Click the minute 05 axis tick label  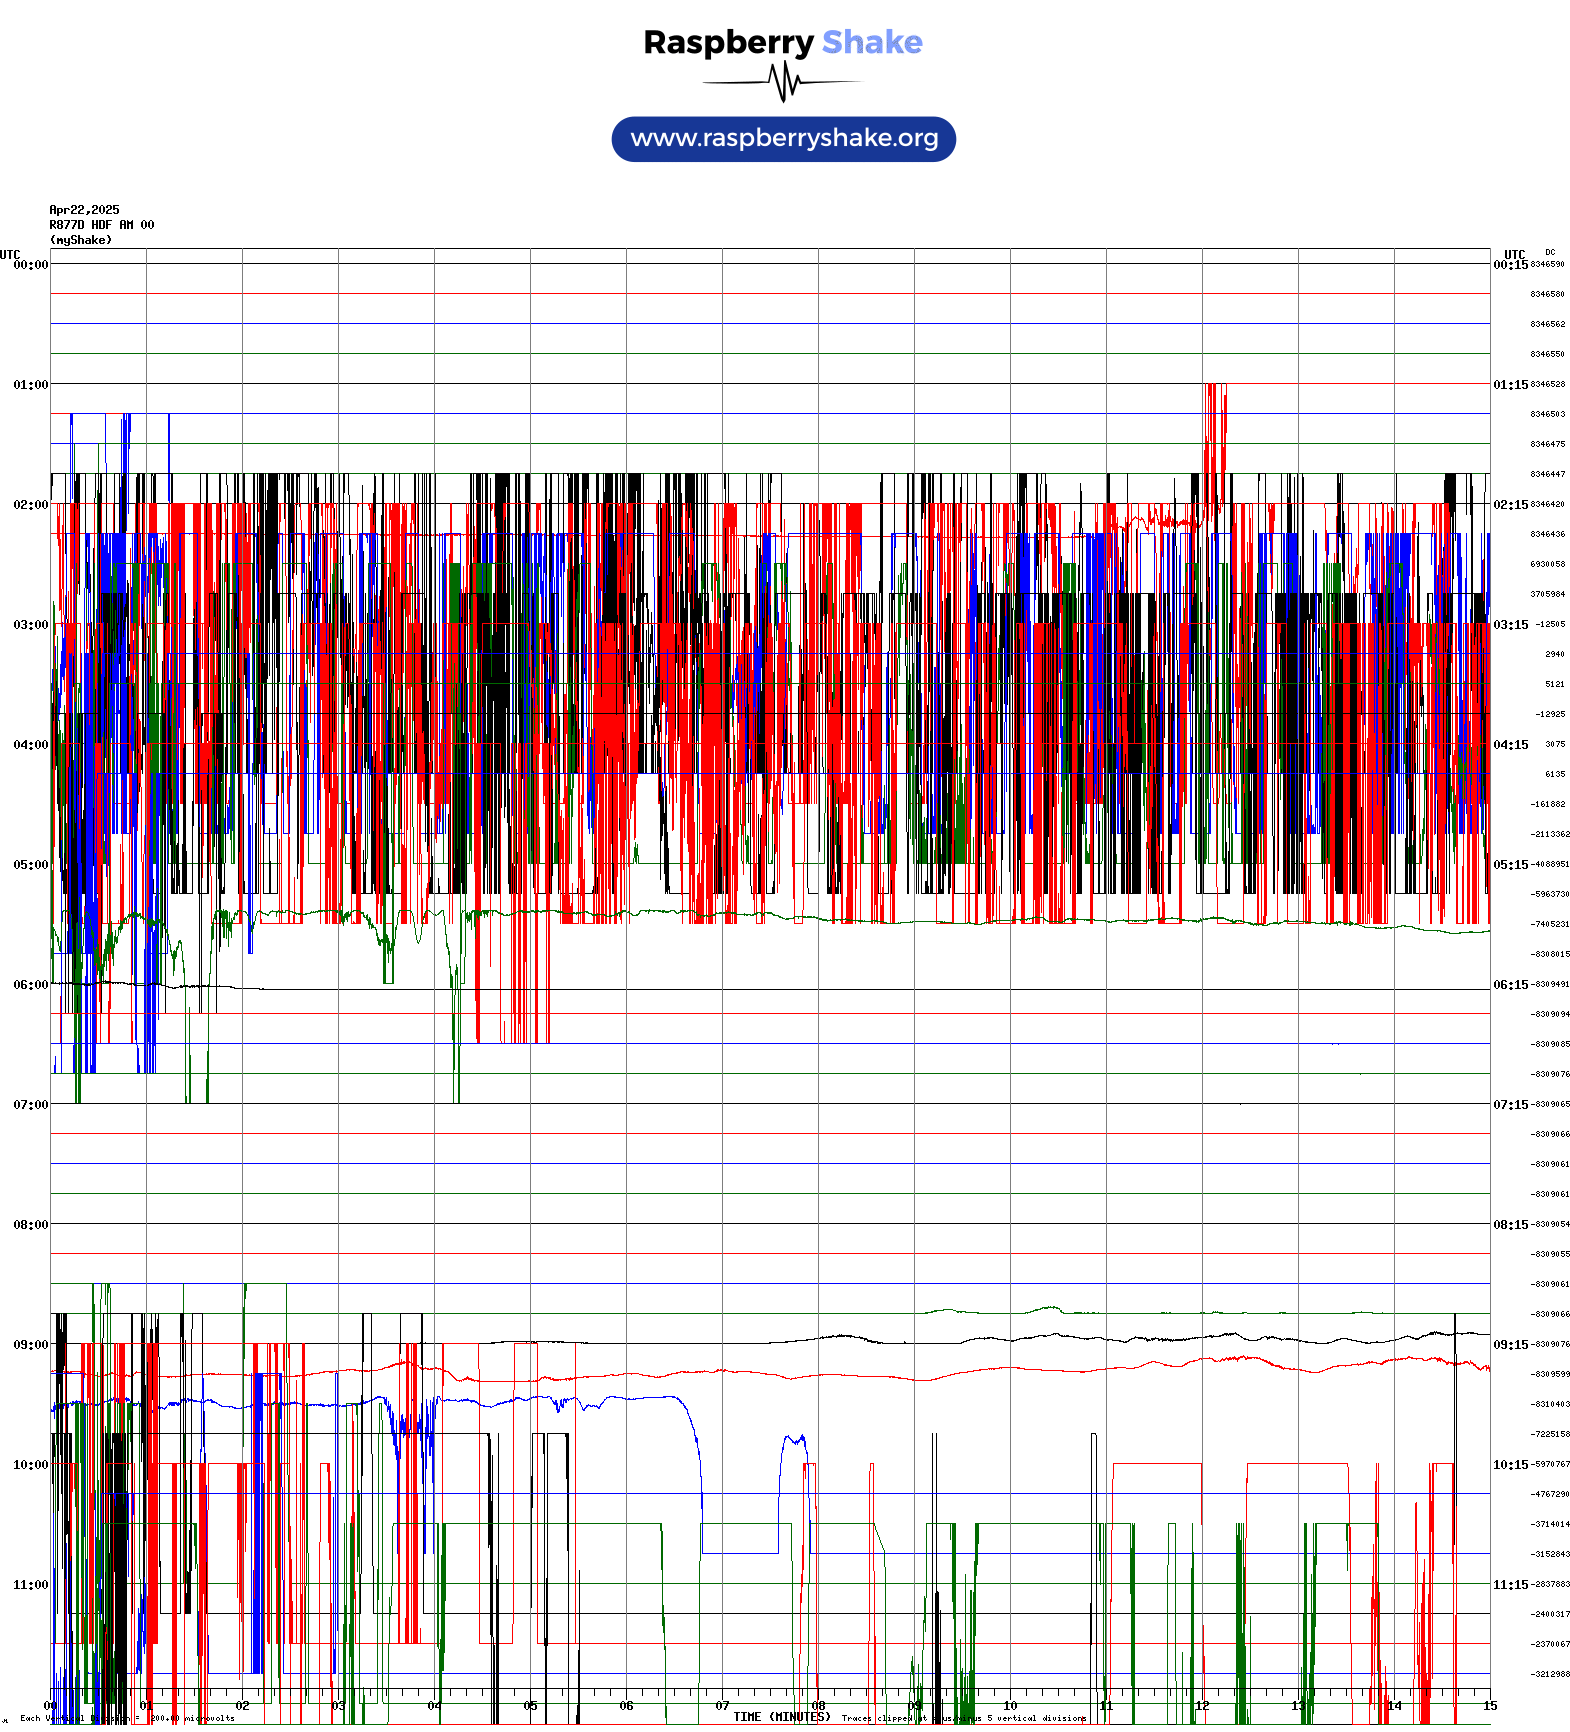pyautogui.click(x=530, y=1706)
